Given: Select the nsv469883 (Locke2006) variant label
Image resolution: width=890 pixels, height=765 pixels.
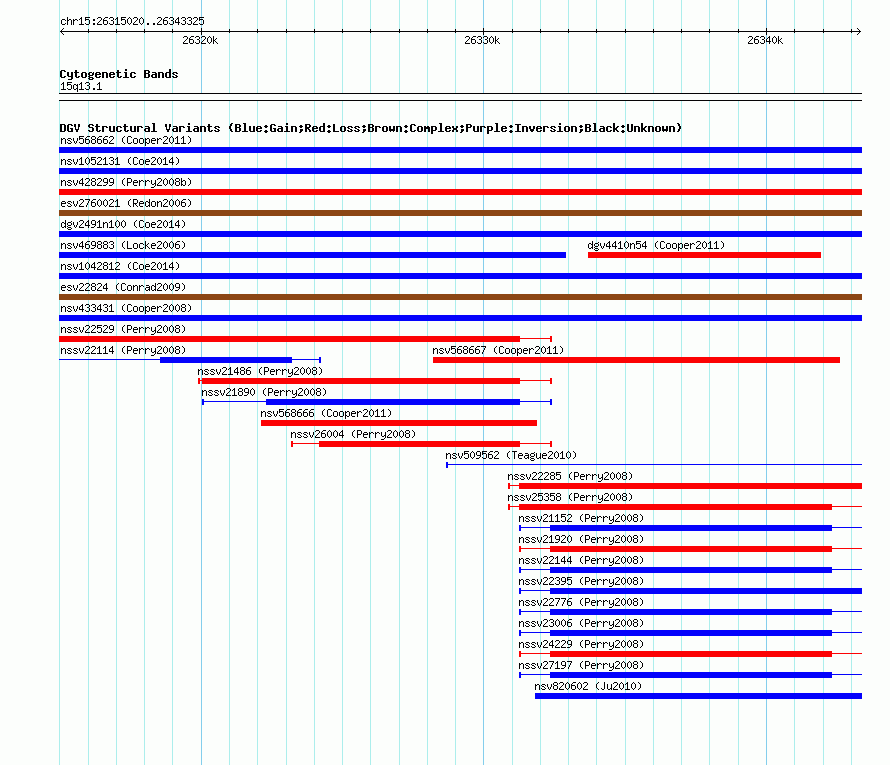Looking at the screenshot, I should click(x=123, y=245).
